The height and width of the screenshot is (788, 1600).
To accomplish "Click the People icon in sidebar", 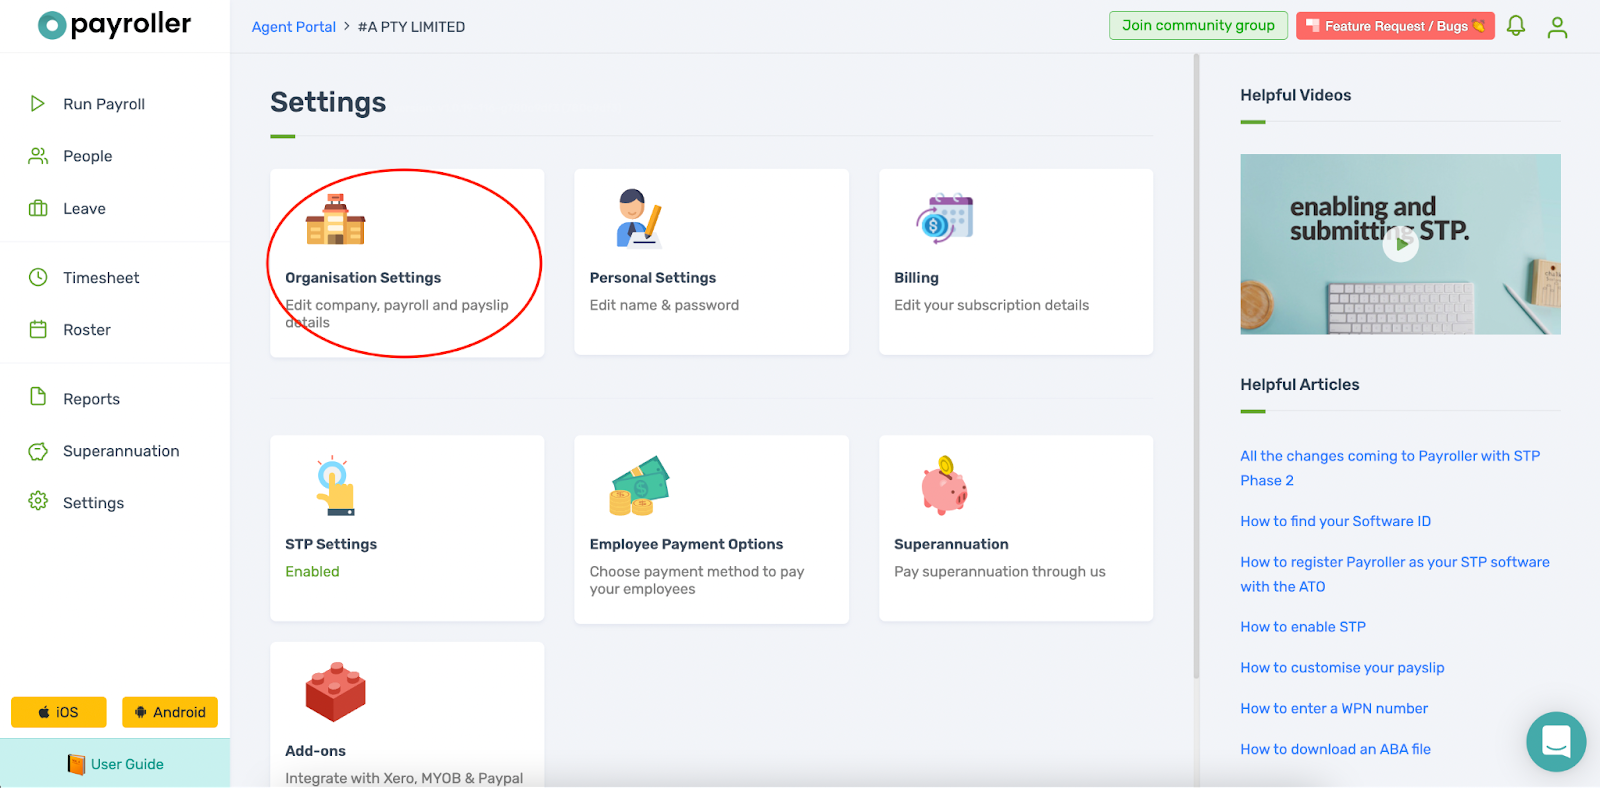I will 38,156.
